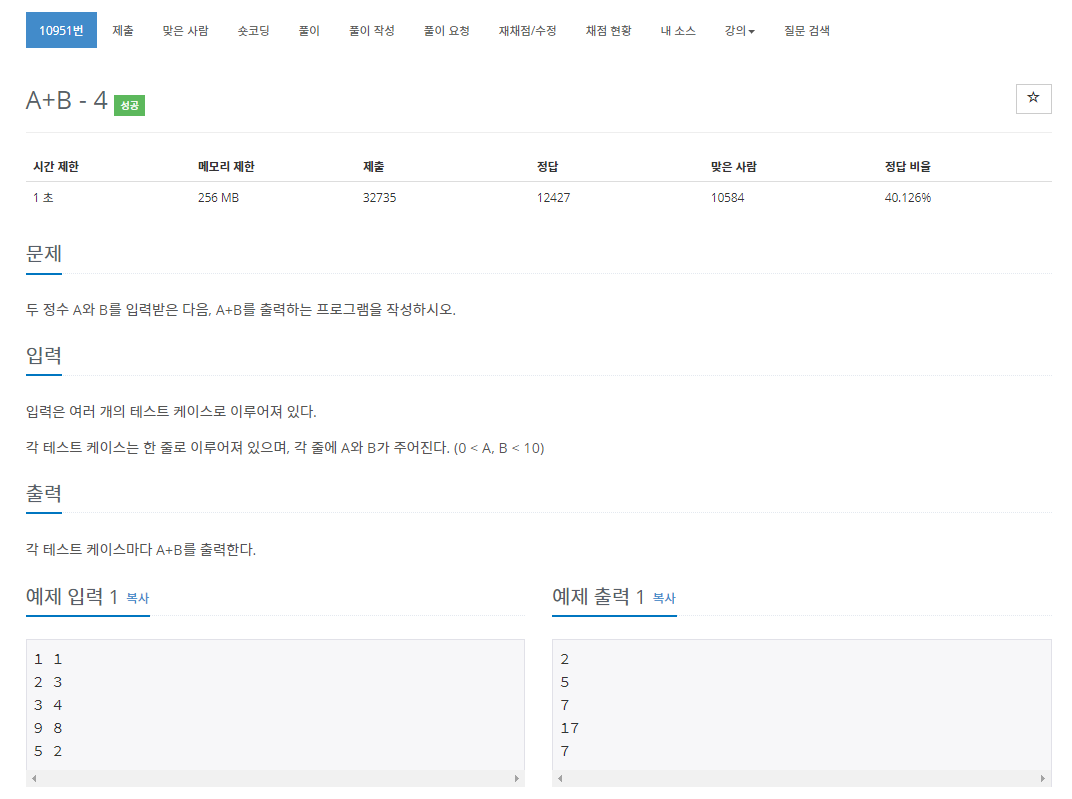
Task: Open the 풀이 tab
Action: point(309,30)
